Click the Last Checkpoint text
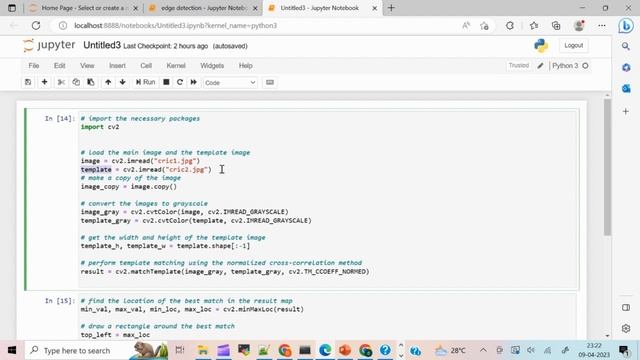 coord(165,46)
